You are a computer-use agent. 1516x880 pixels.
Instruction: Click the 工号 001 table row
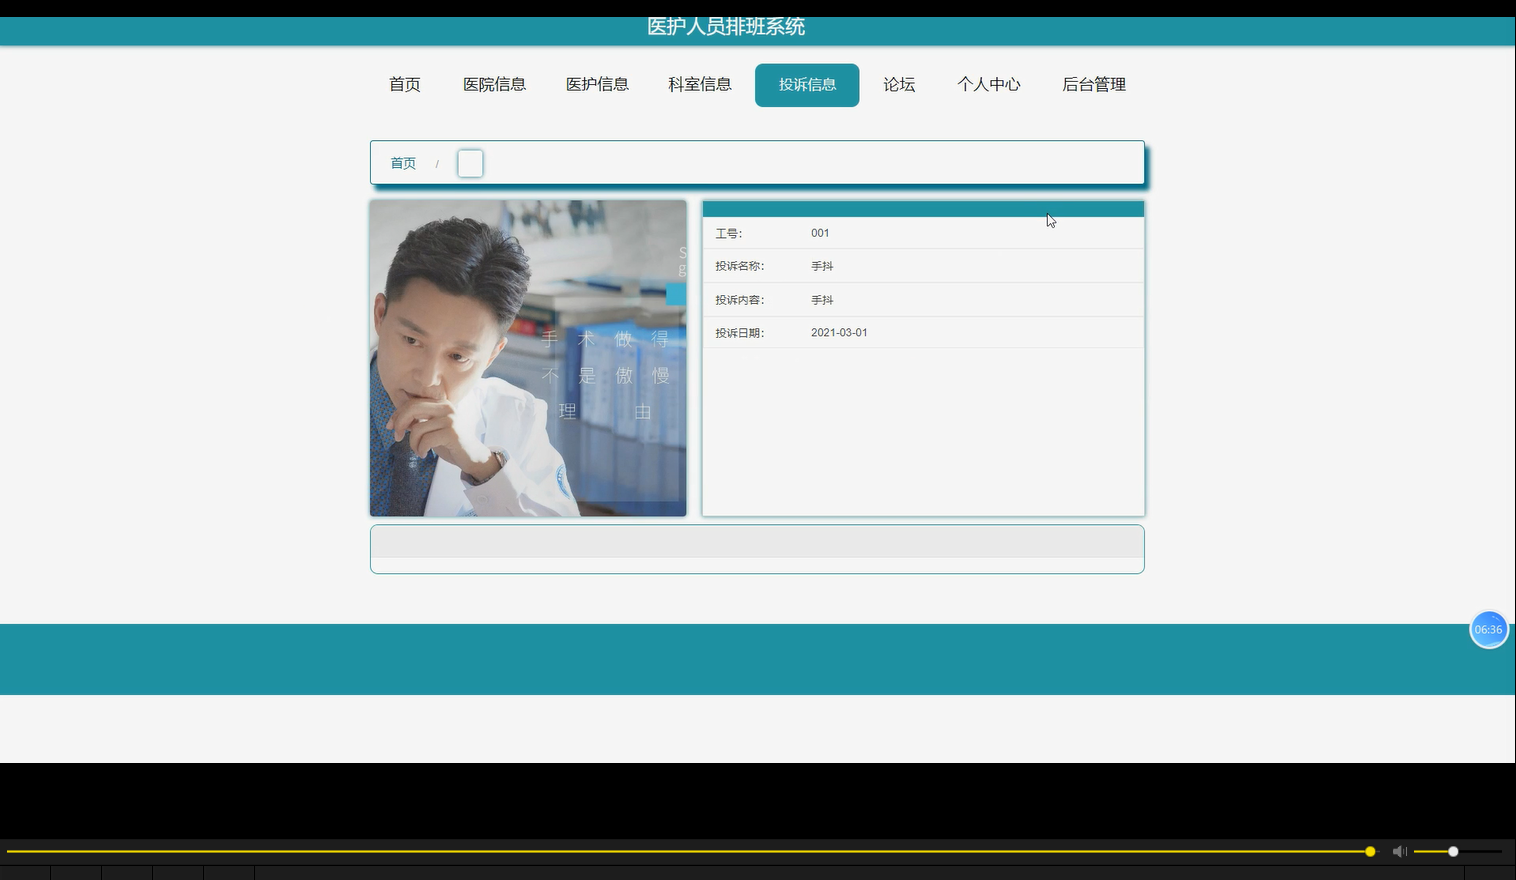click(922, 233)
